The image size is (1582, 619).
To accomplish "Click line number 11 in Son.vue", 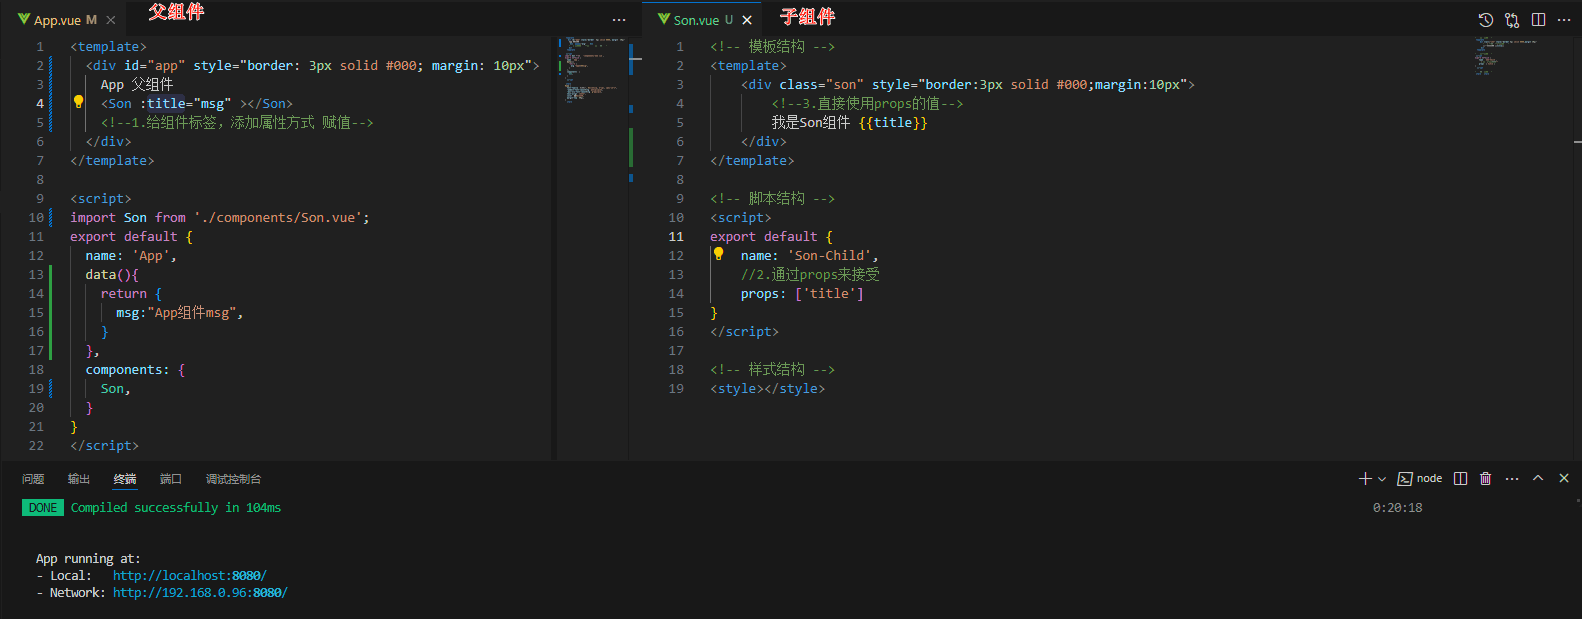I will (x=676, y=236).
